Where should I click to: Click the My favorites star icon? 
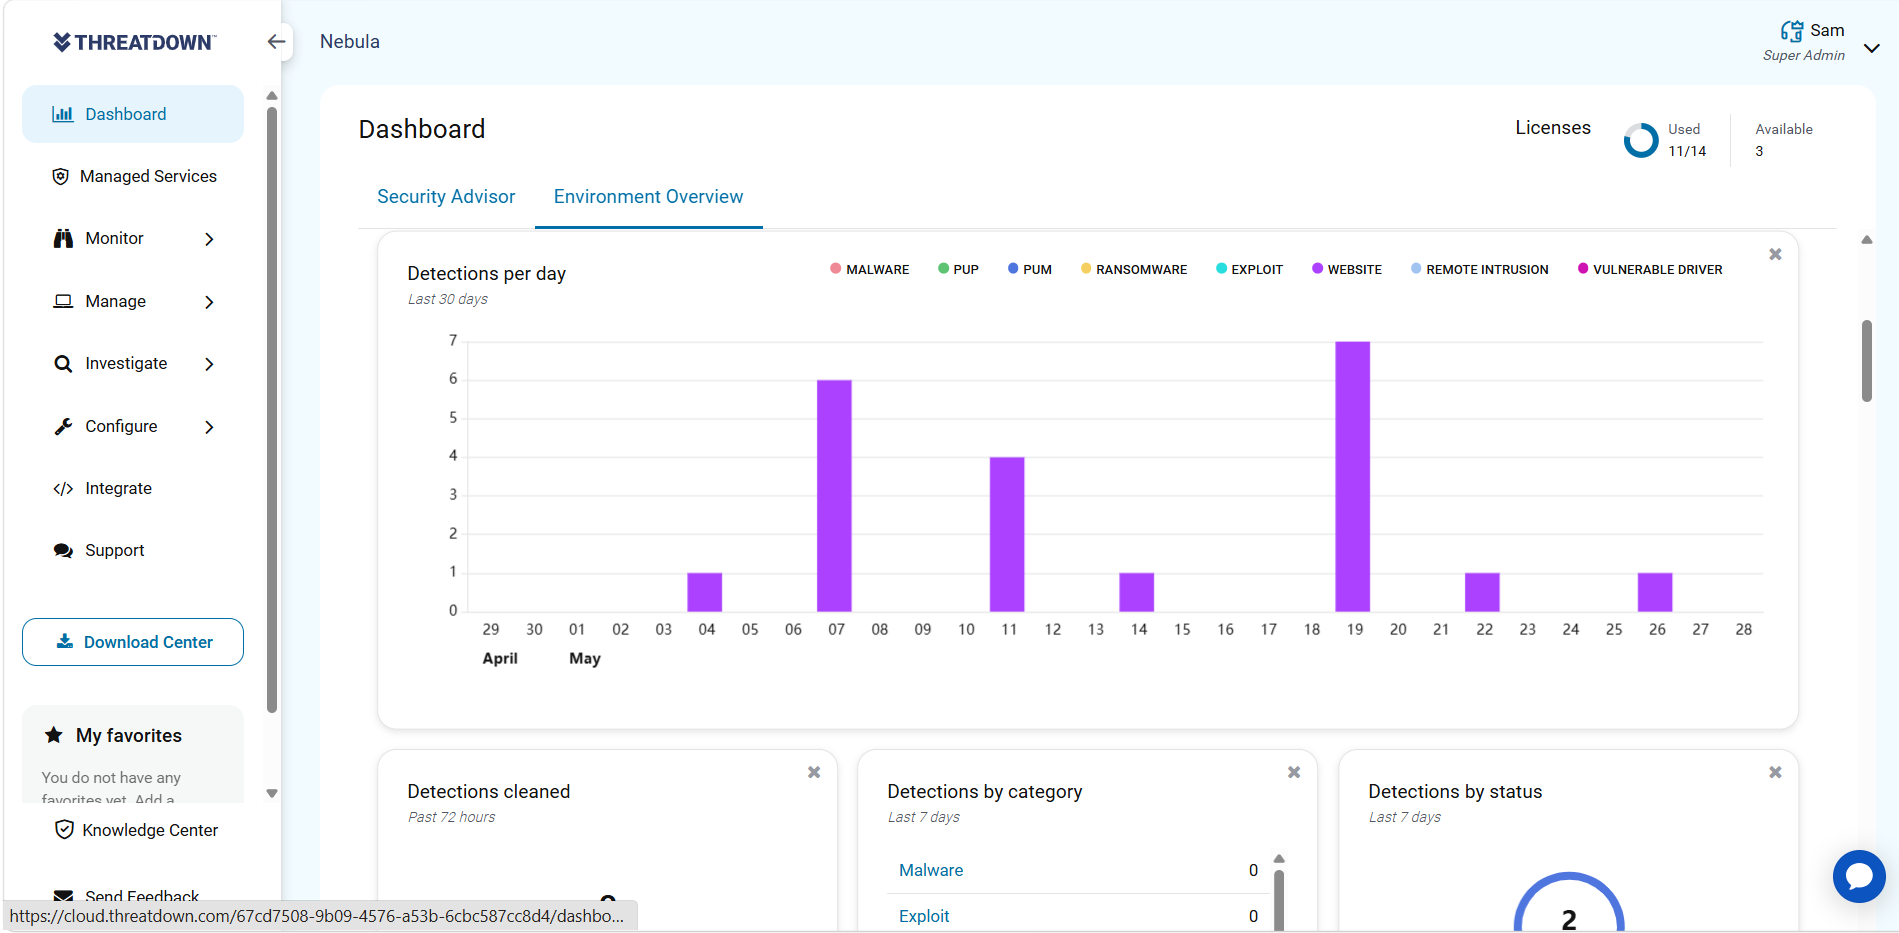click(x=54, y=735)
